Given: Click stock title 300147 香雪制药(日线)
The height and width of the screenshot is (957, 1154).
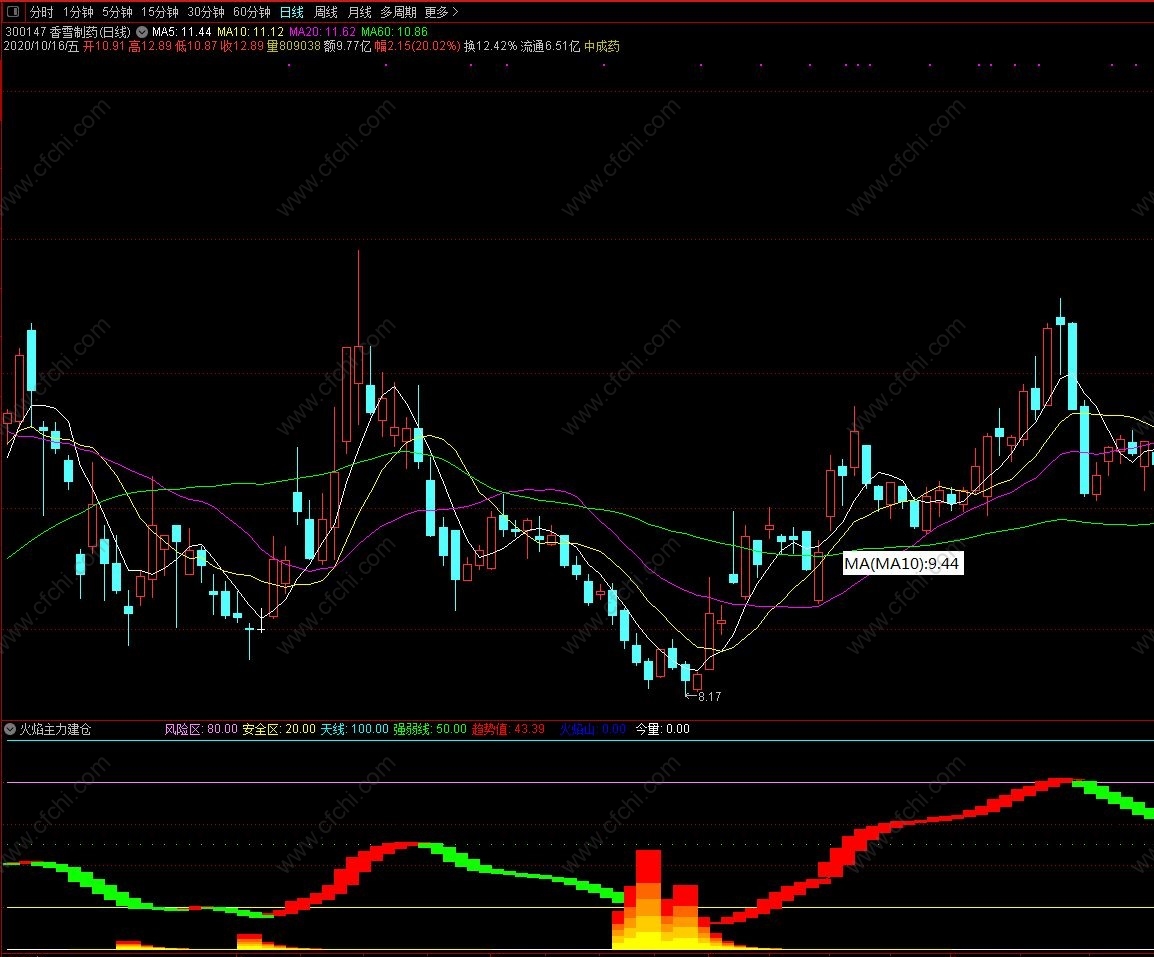Looking at the screenshot, I should click(x=68, y=32).
